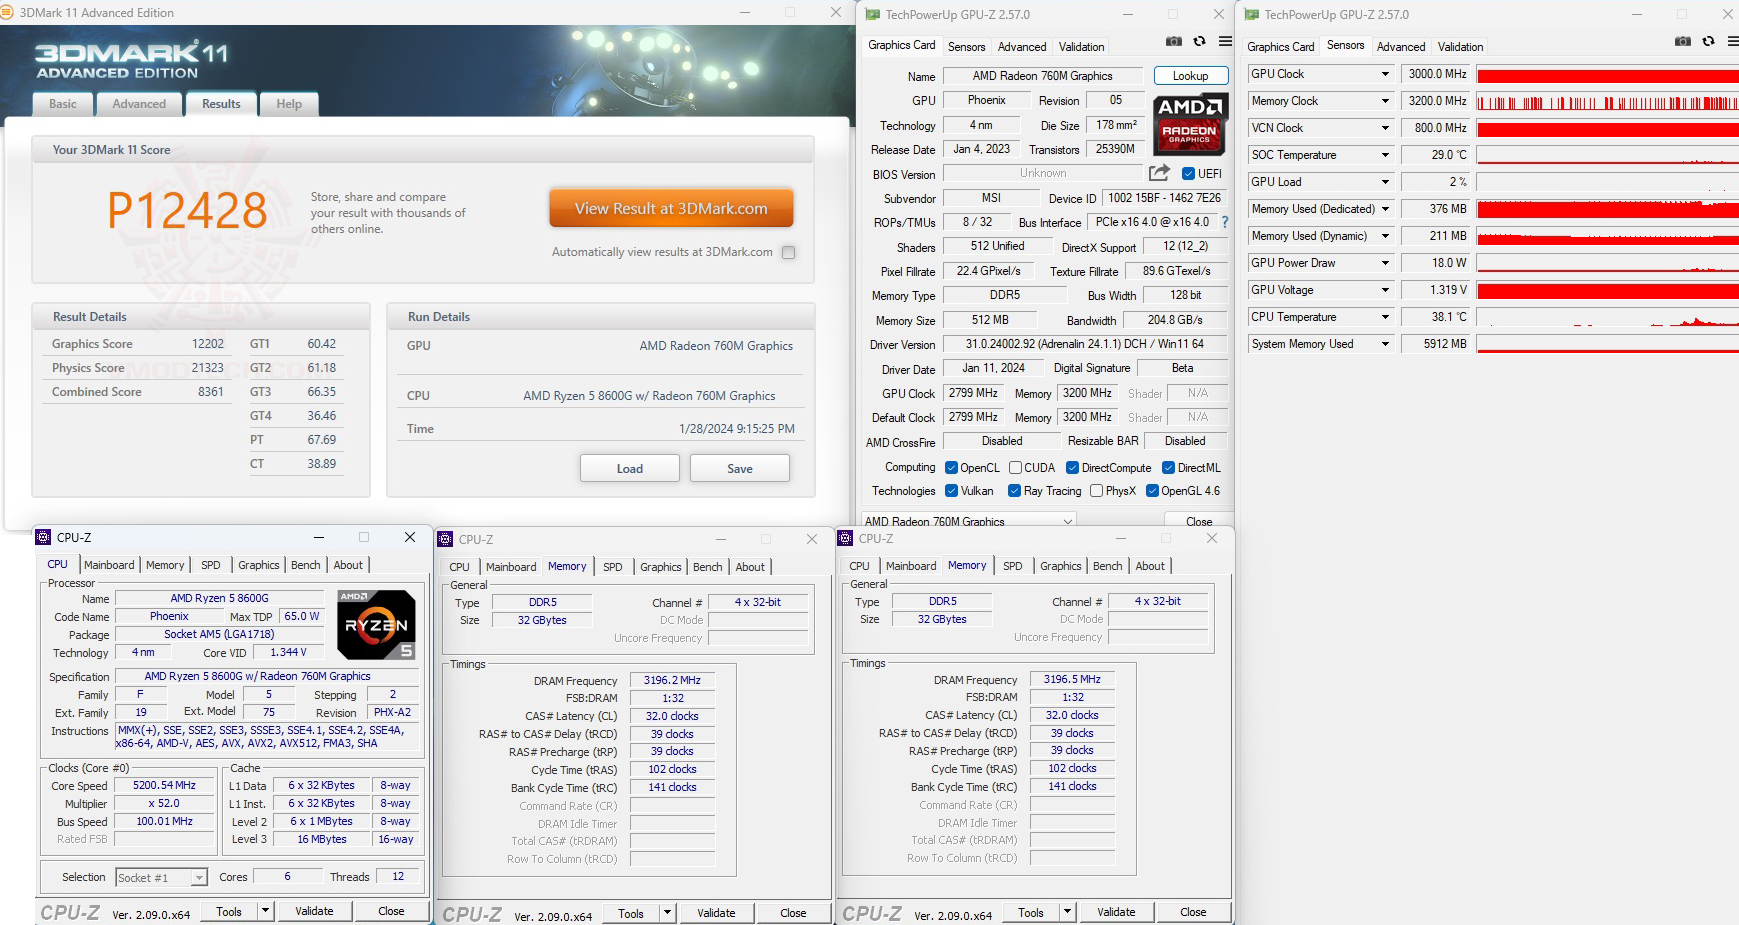This screenshot has height=925, width=1739.
Task: Open the hamburger menu in GPU-Z Graphics Card window
Action: tap(1225, 41)
